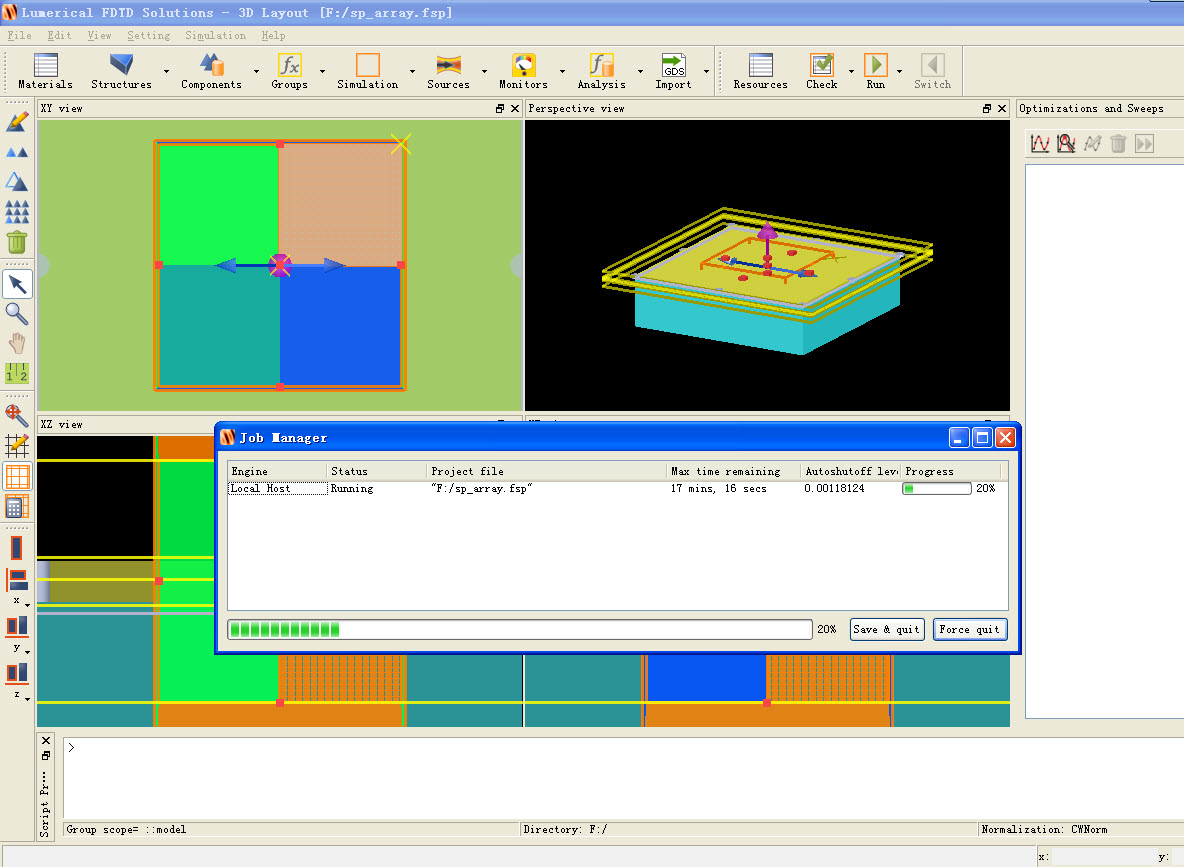The height and width of the screenshot is (867, 1184).
Task: Close the Script Prompt panel
Action: click(x=46, y=741)
